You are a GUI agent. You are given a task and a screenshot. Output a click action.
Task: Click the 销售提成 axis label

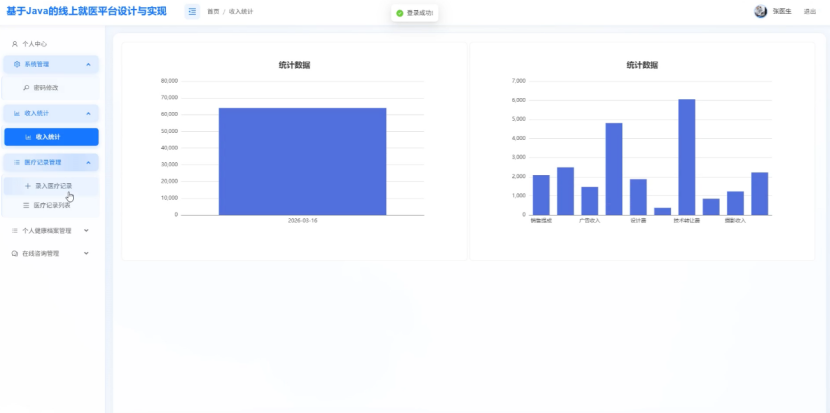point(541,221)
